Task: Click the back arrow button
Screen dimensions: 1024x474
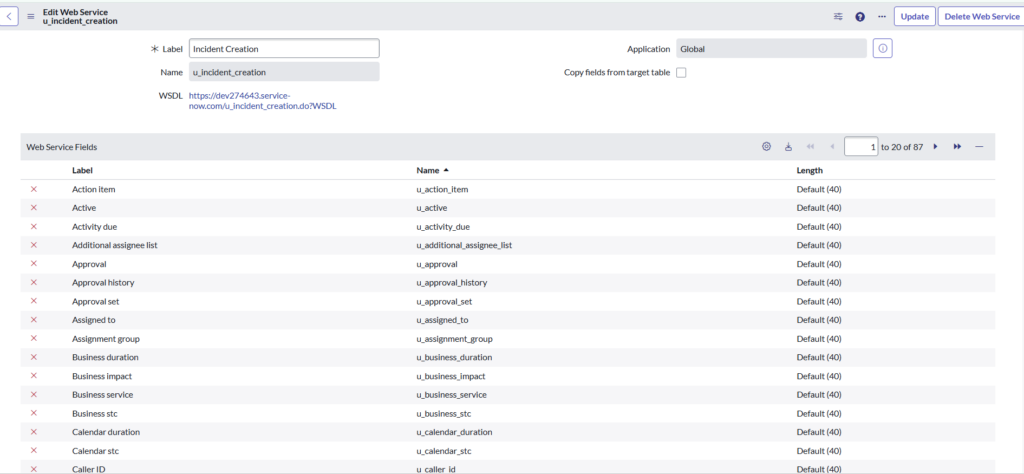Action: pos(10,16)
